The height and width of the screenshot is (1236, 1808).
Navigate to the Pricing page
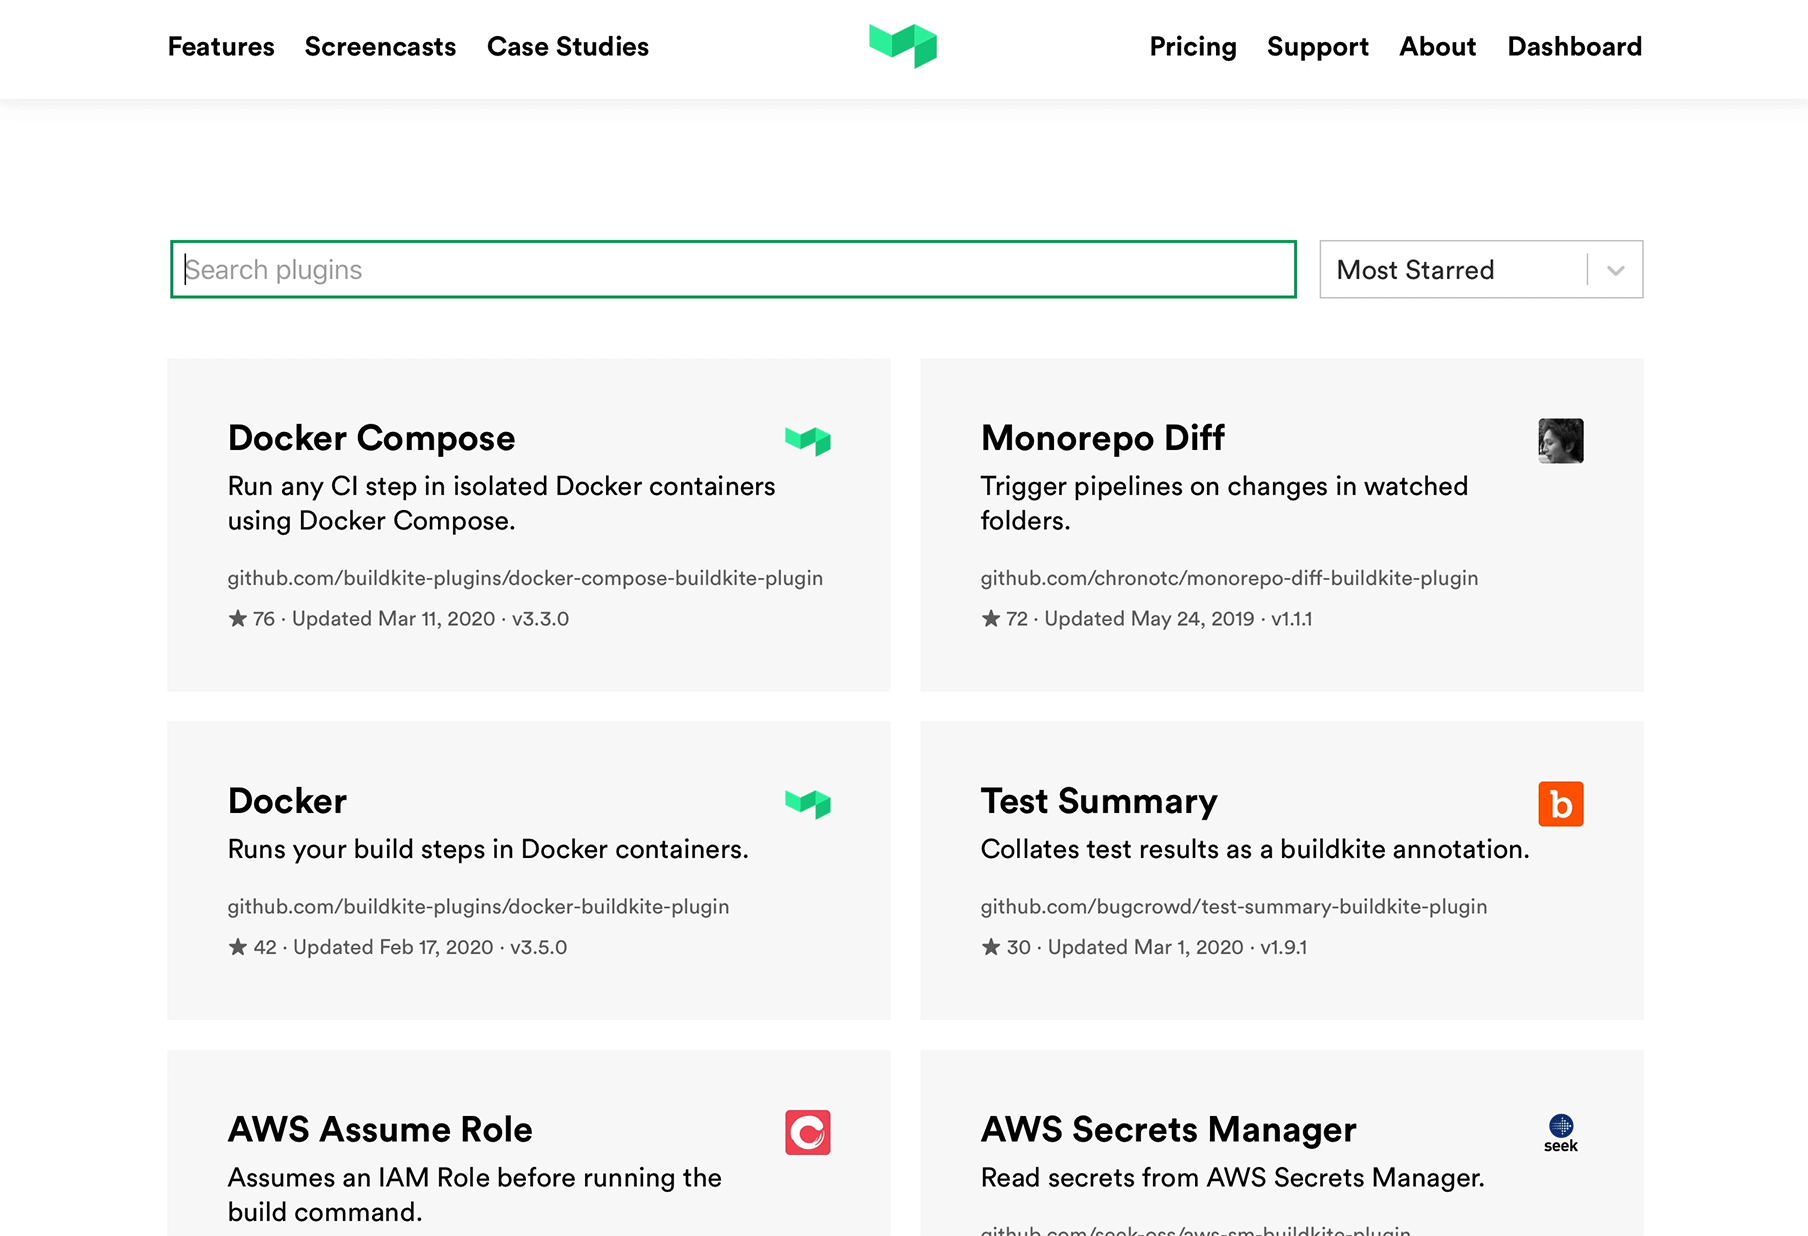[1193, 47]
